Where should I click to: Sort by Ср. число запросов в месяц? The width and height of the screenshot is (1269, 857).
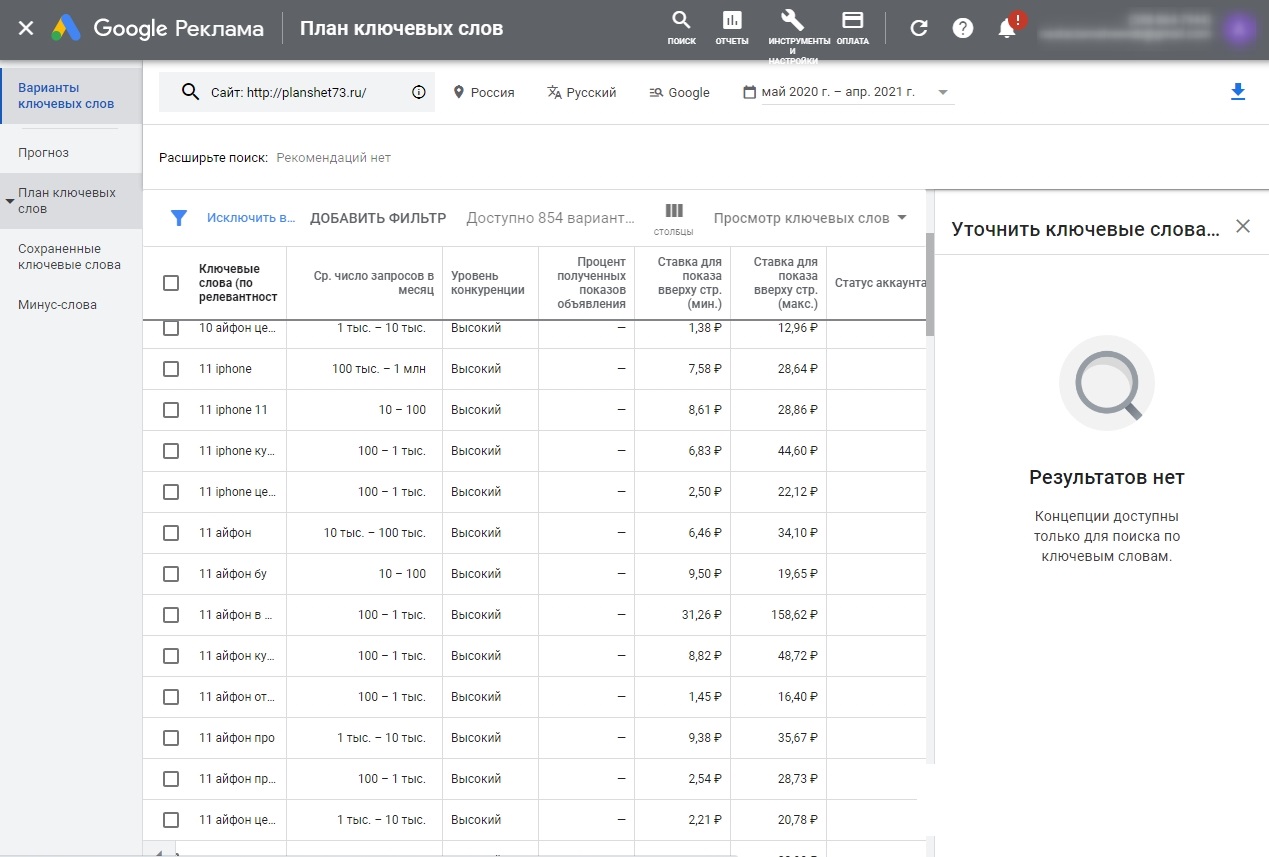374,283
